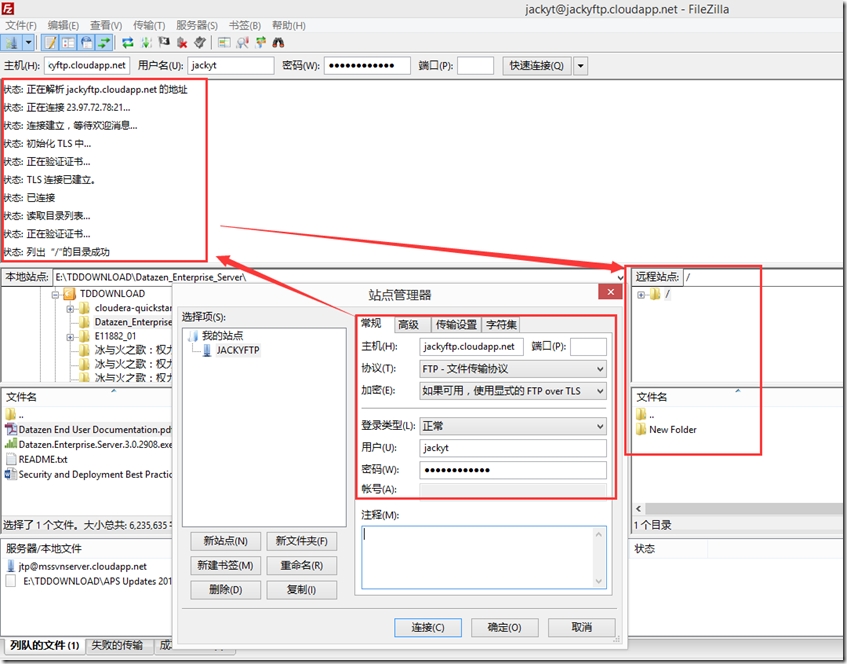Toggle the transfer queue display icon
Screen dimensions: 847x664
(104, 43)
